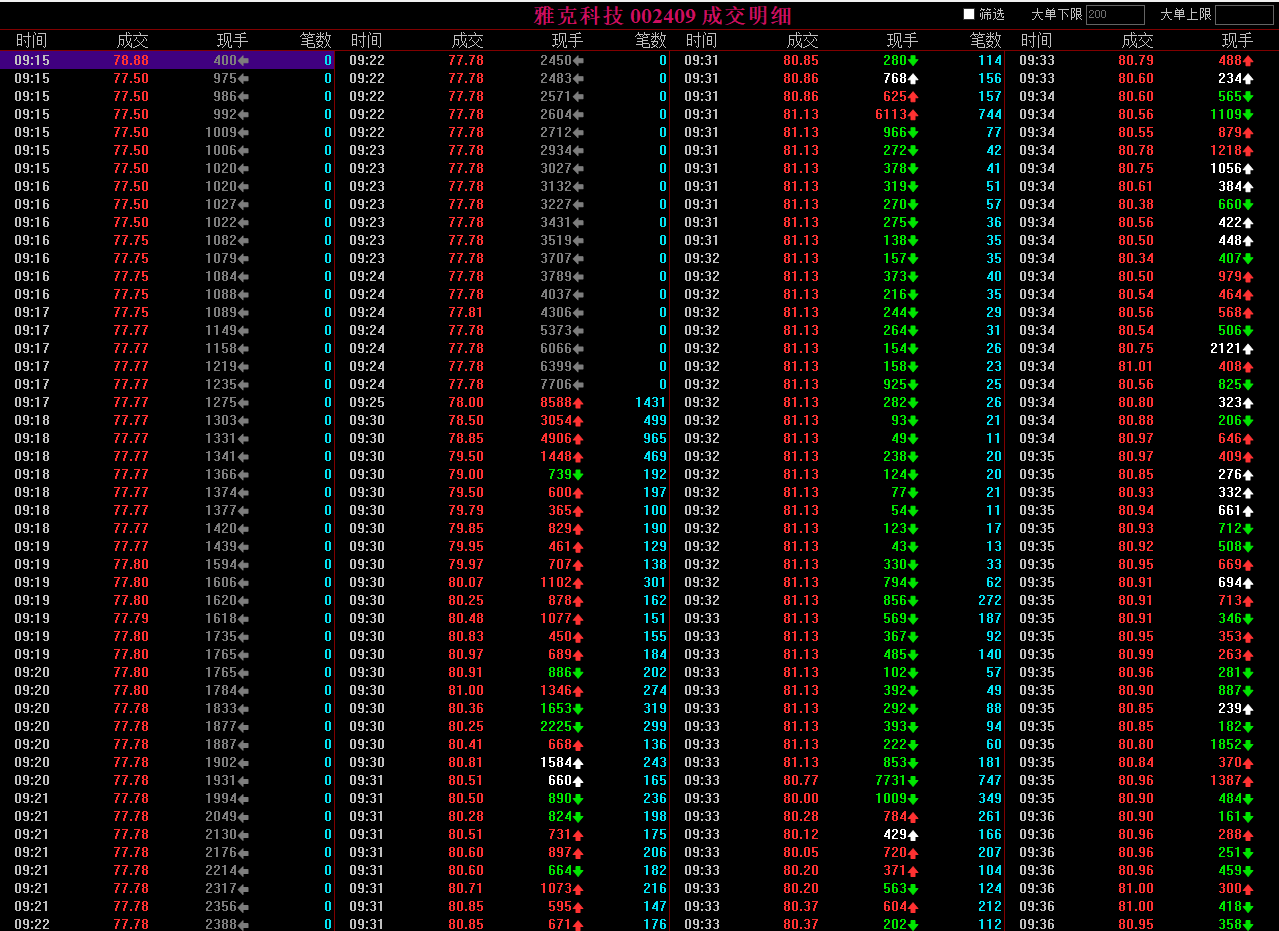Click the green down arrow beside volume 1852
The image size is (1279, 931).
point(1248,744)
